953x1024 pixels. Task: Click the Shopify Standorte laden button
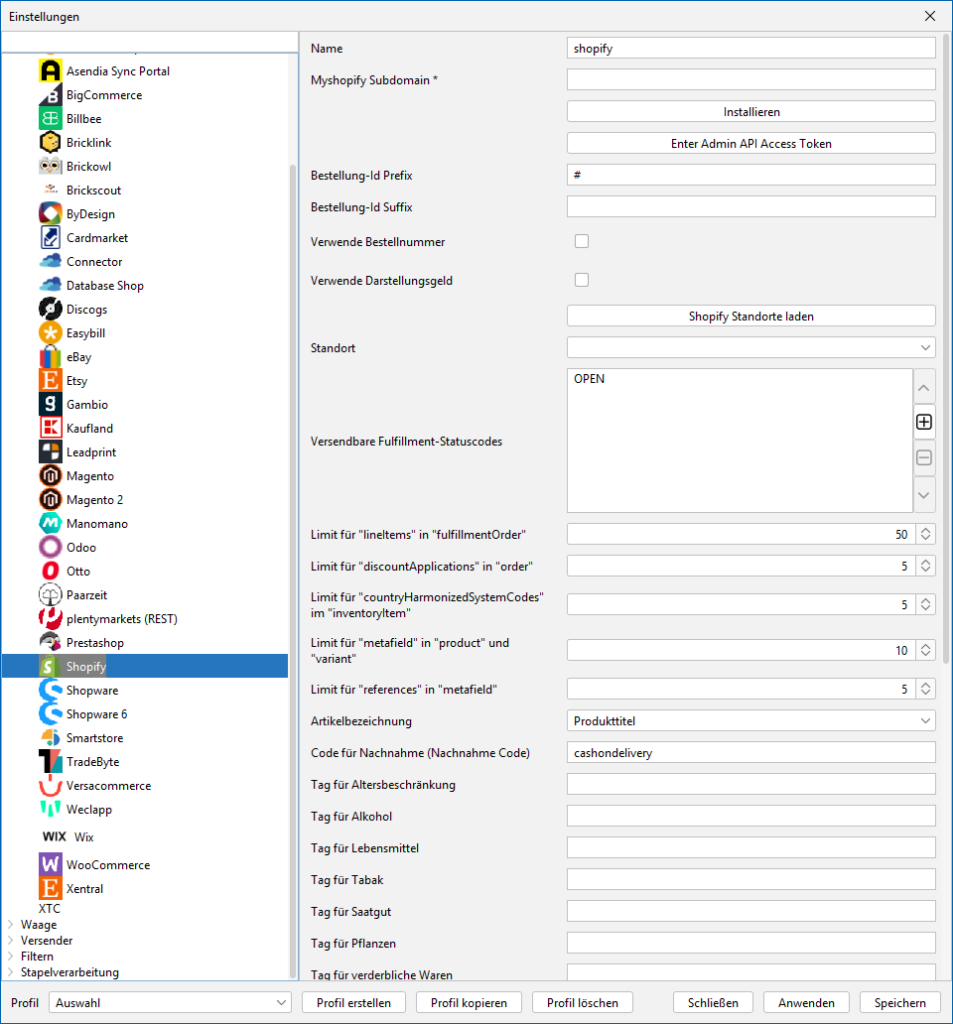(751, 316)
